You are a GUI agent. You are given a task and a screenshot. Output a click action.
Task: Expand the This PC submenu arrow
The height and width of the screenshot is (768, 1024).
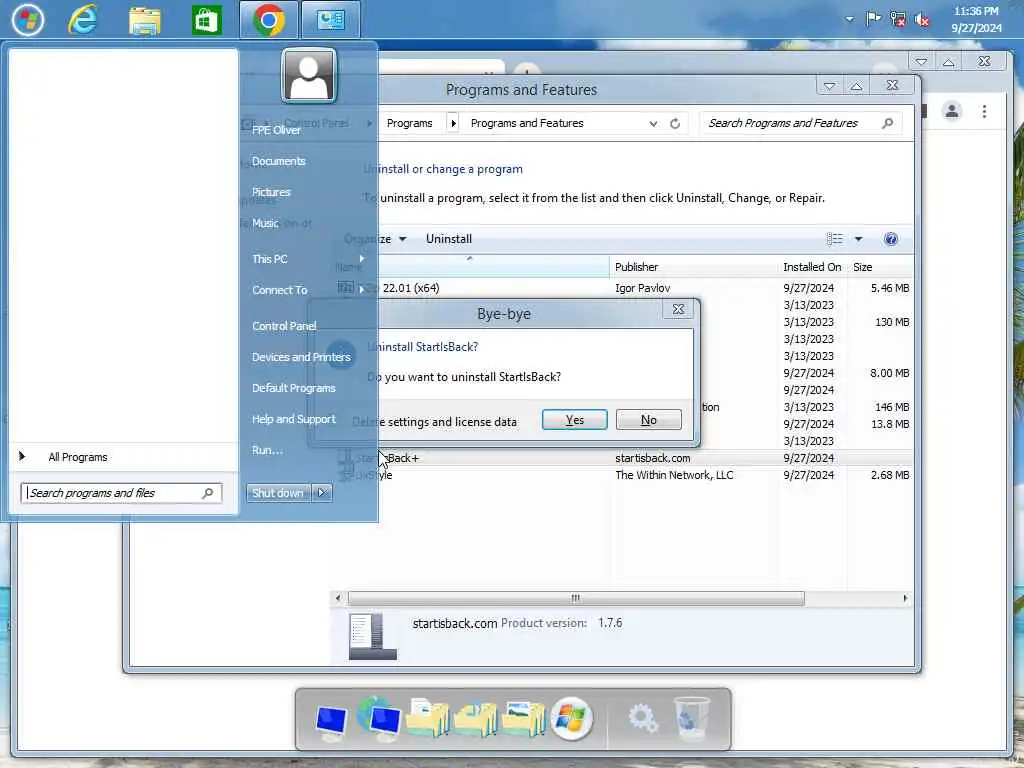pos(362,259)
